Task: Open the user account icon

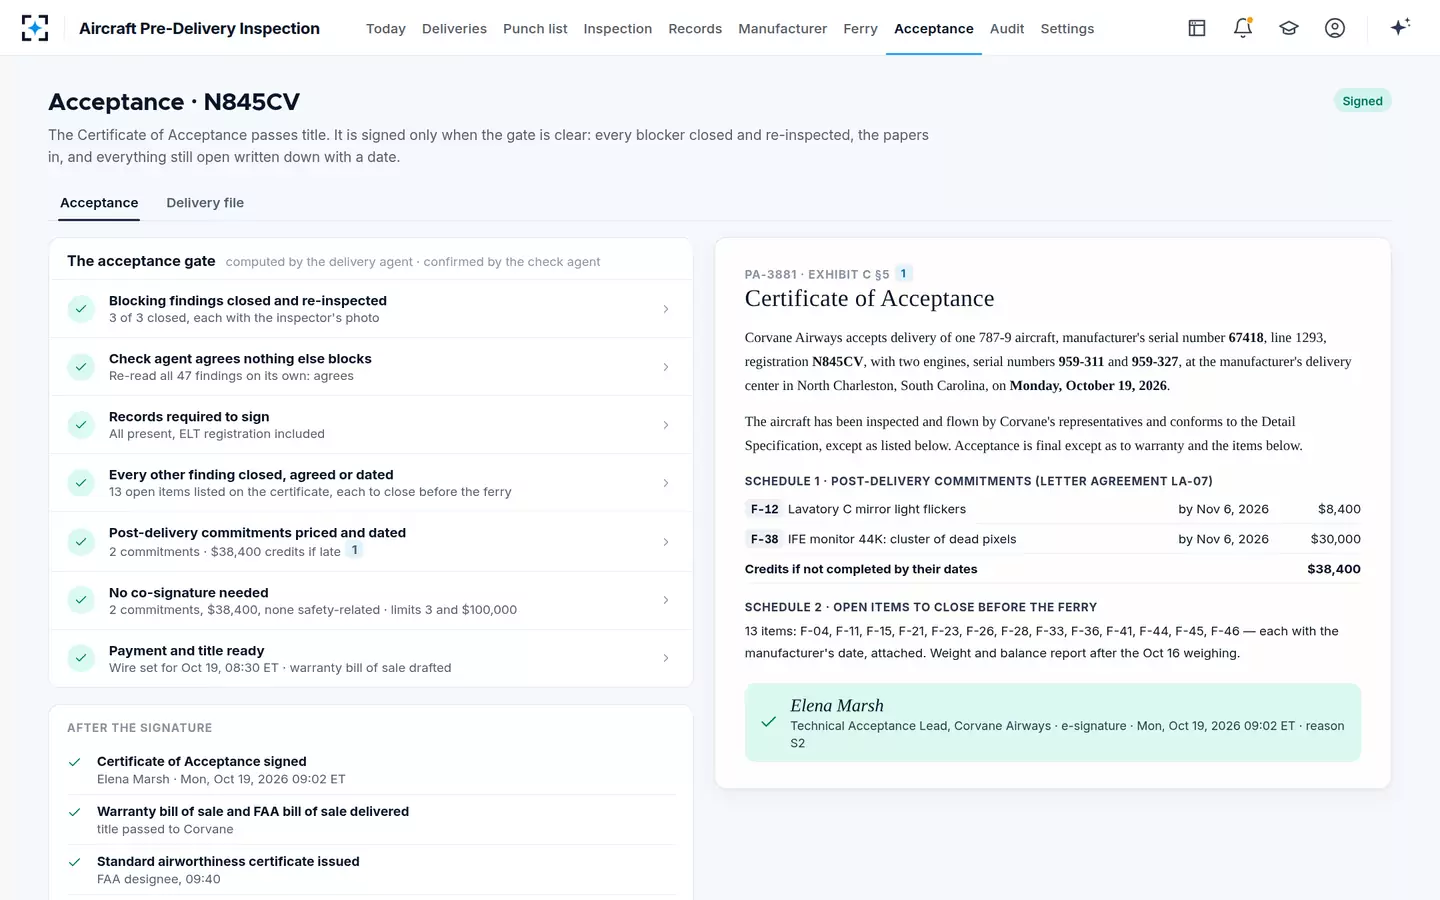Action: click(1335, 28)
